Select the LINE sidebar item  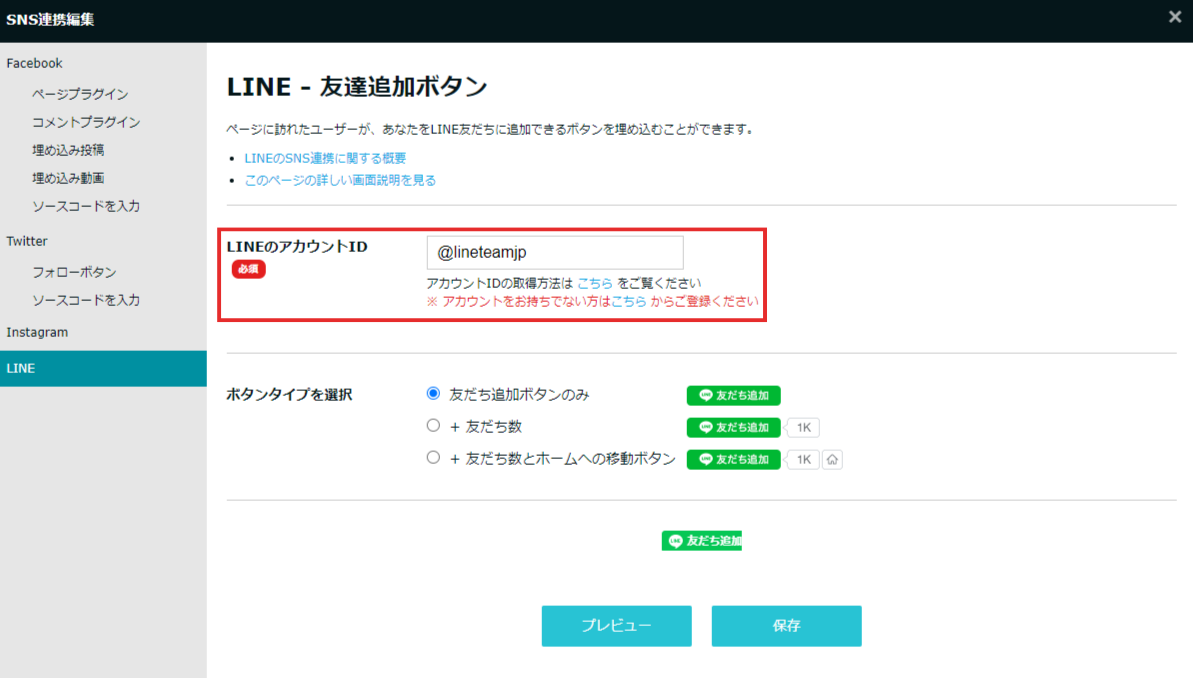(103, 368)
